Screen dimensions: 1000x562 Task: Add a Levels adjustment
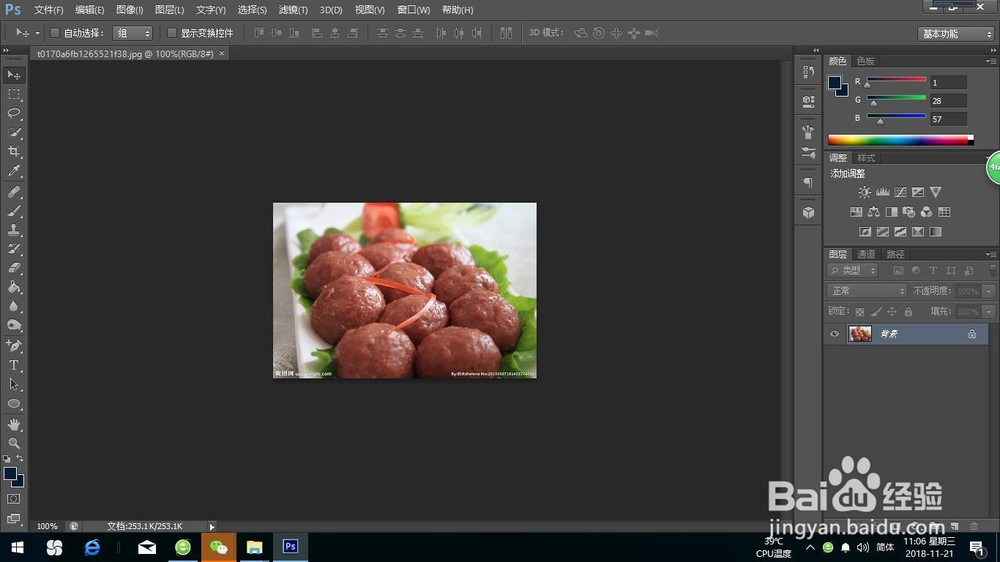click(x=882, y=192)
